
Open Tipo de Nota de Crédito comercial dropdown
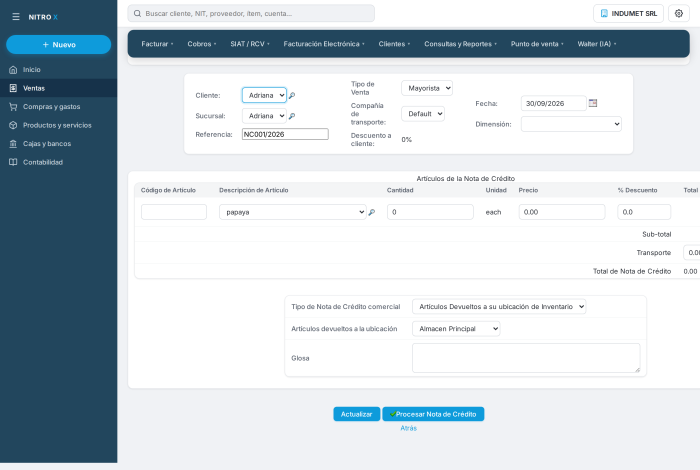[x=499, y=307]
